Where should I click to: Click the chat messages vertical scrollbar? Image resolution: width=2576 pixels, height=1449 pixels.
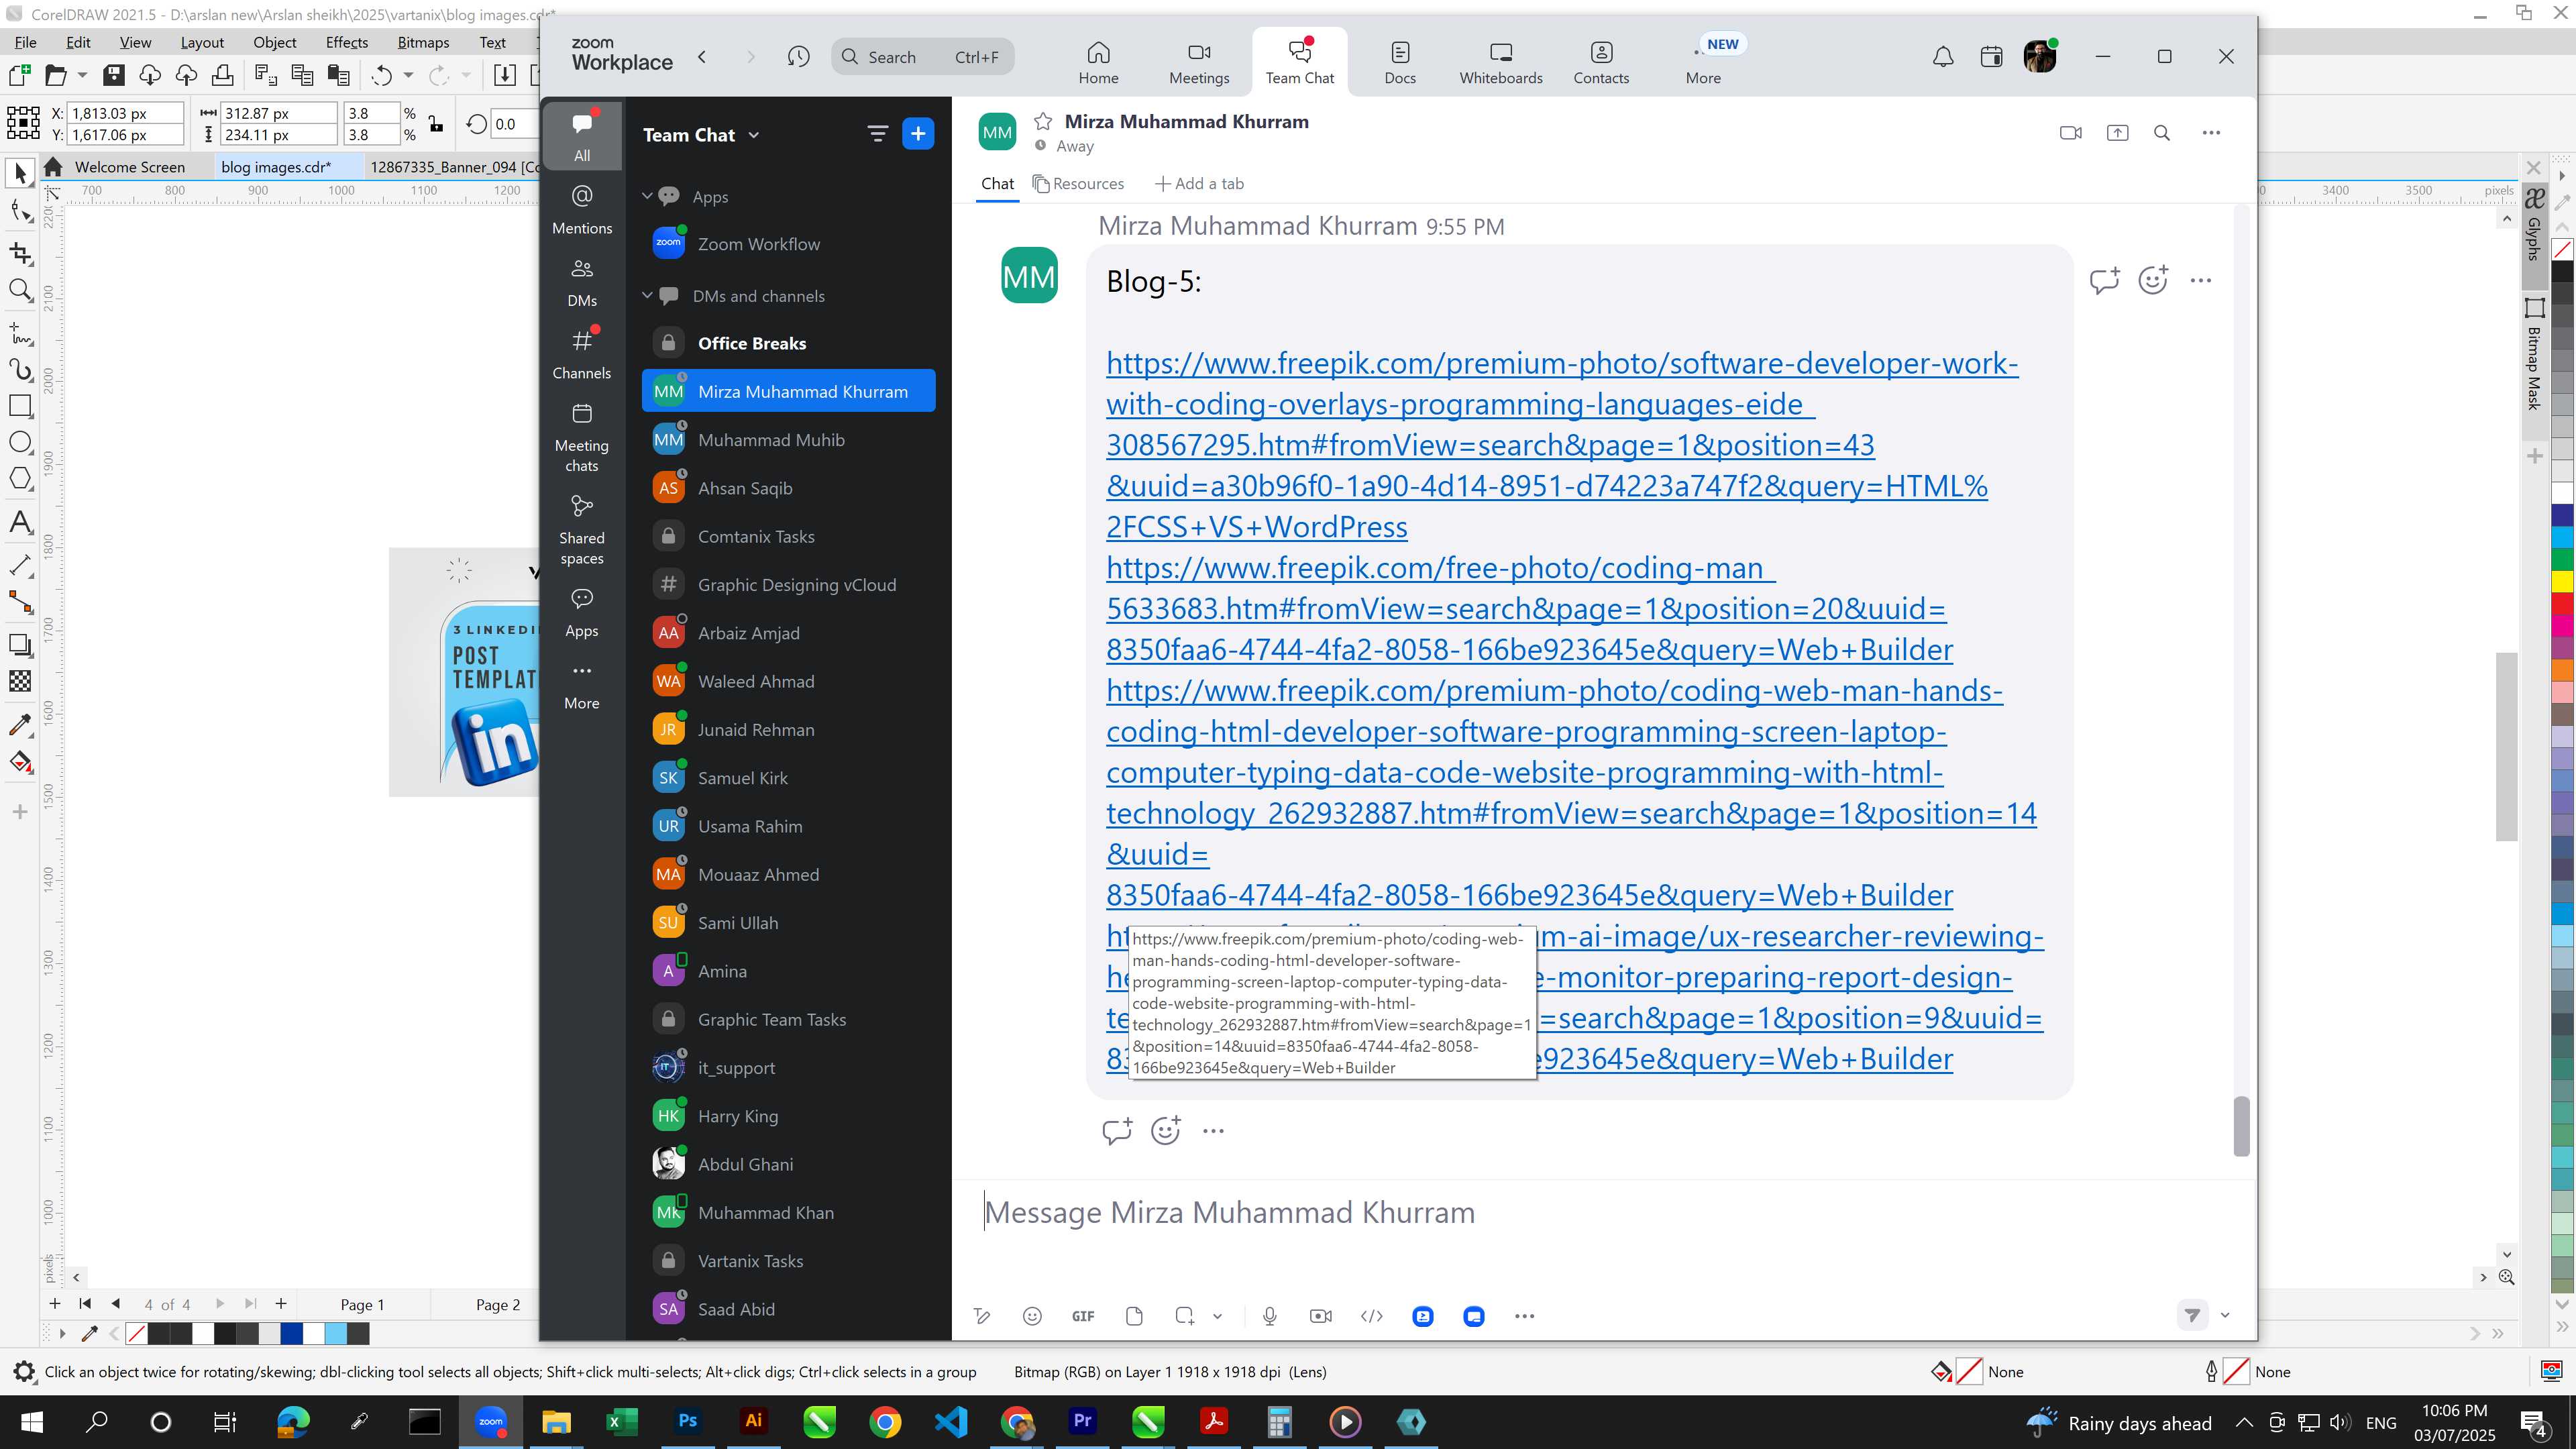[2241, 1126]
